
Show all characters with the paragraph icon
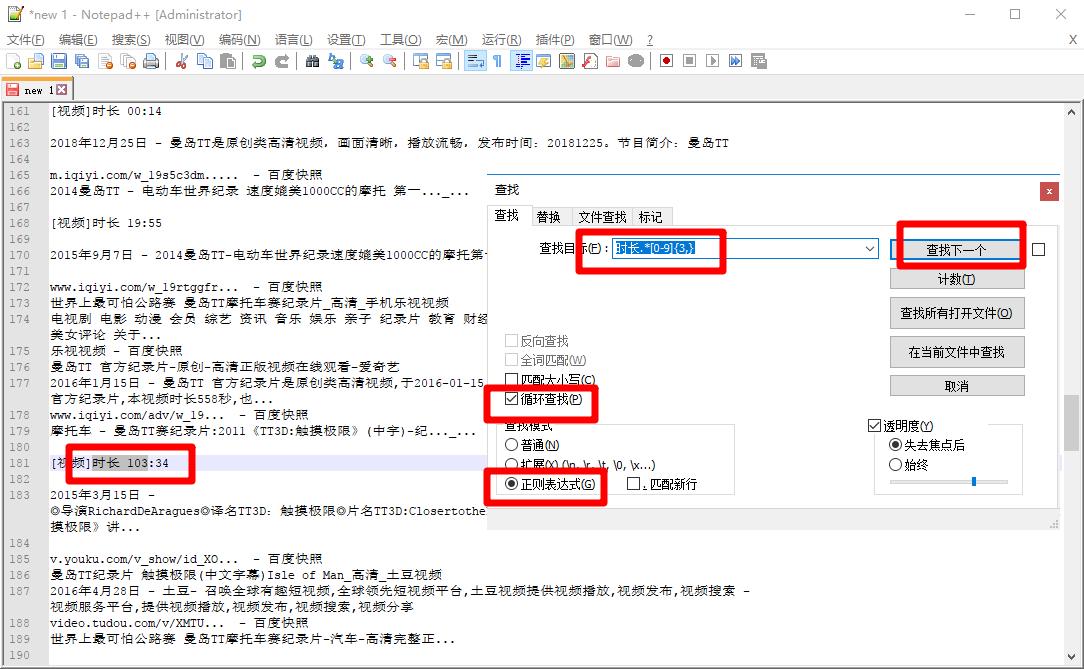[496, 61]
